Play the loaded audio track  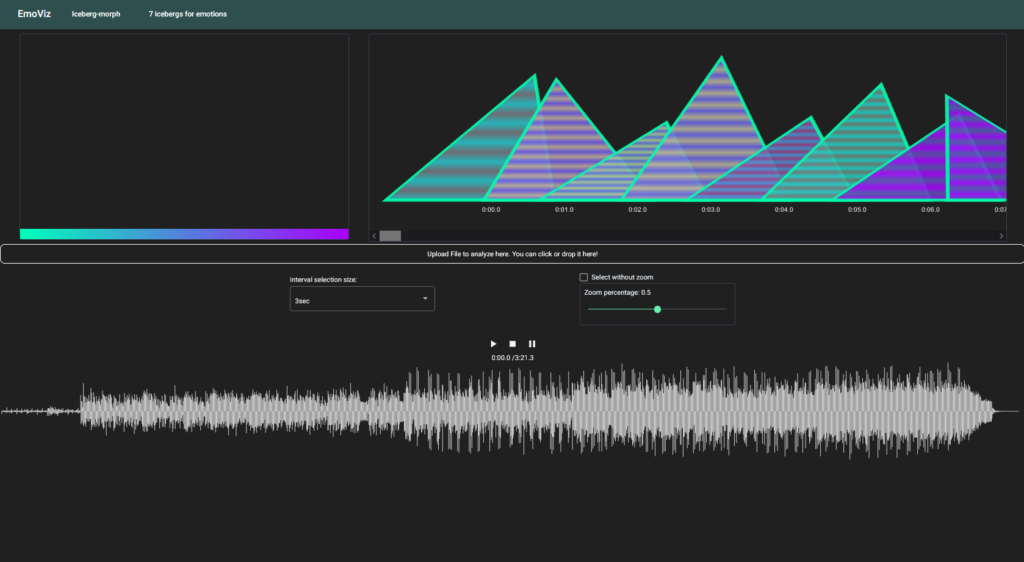point(493,344)
